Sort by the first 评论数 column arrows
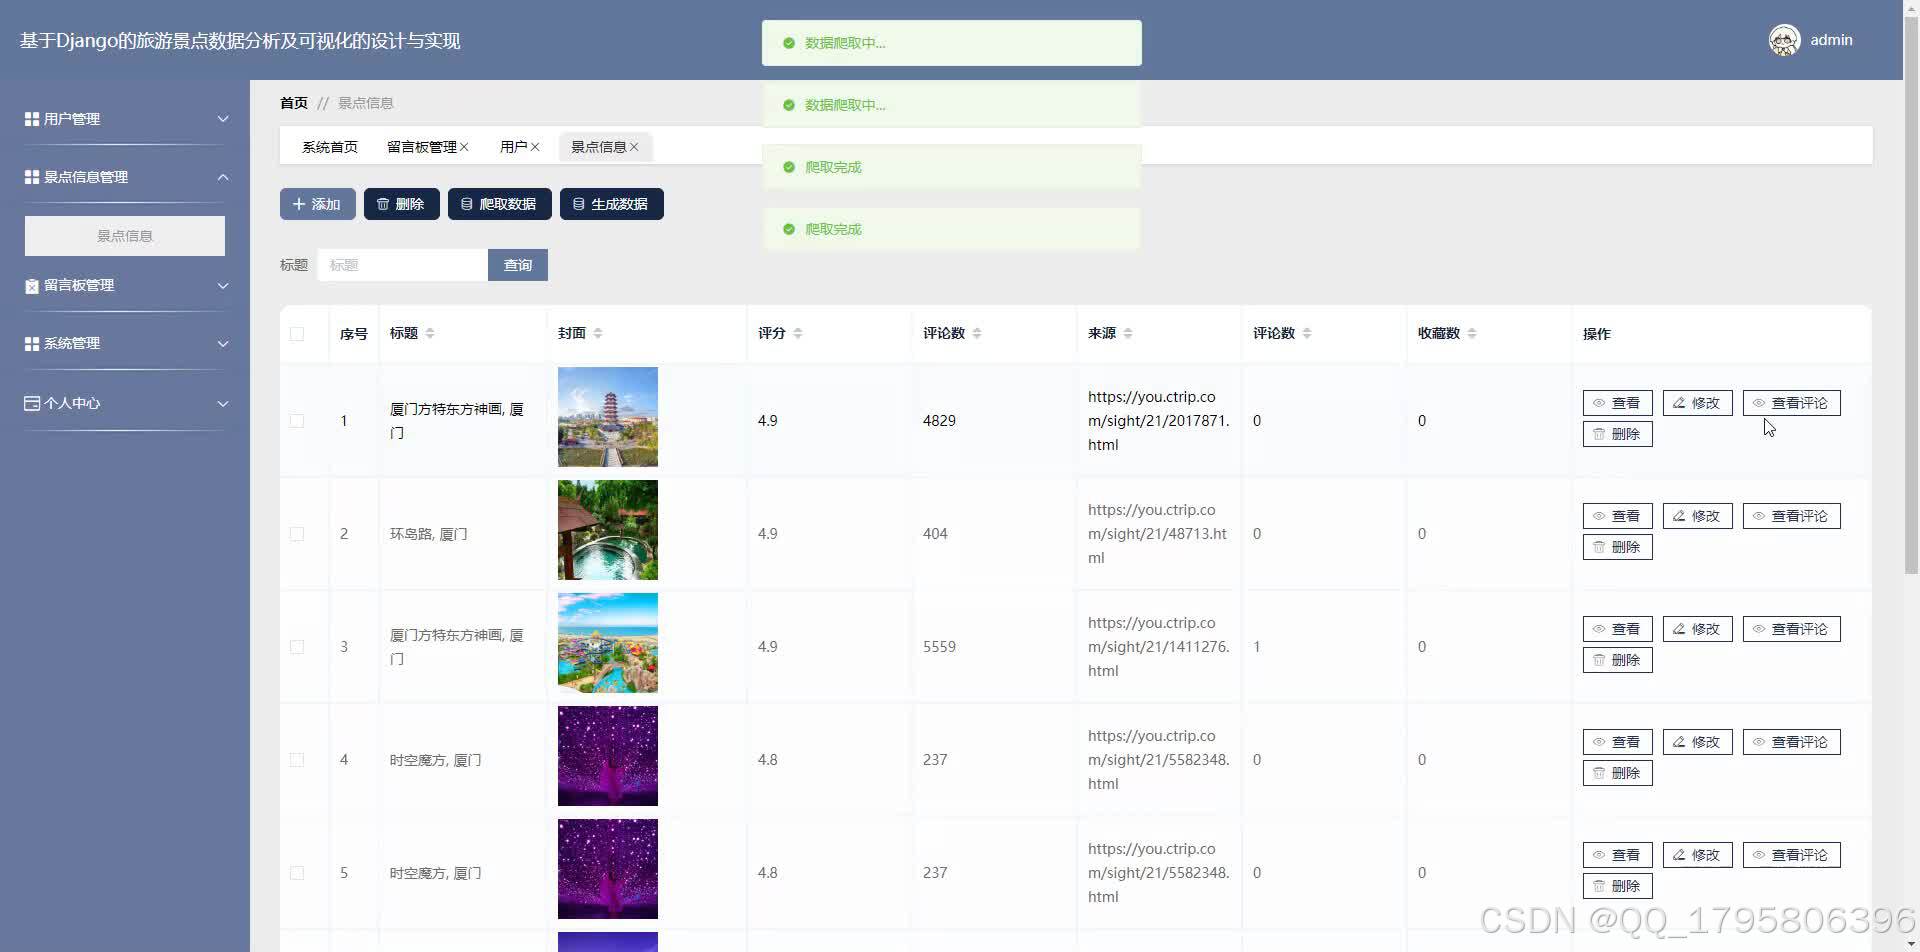The image size is (1920, 952). click(x=977, y=333)
